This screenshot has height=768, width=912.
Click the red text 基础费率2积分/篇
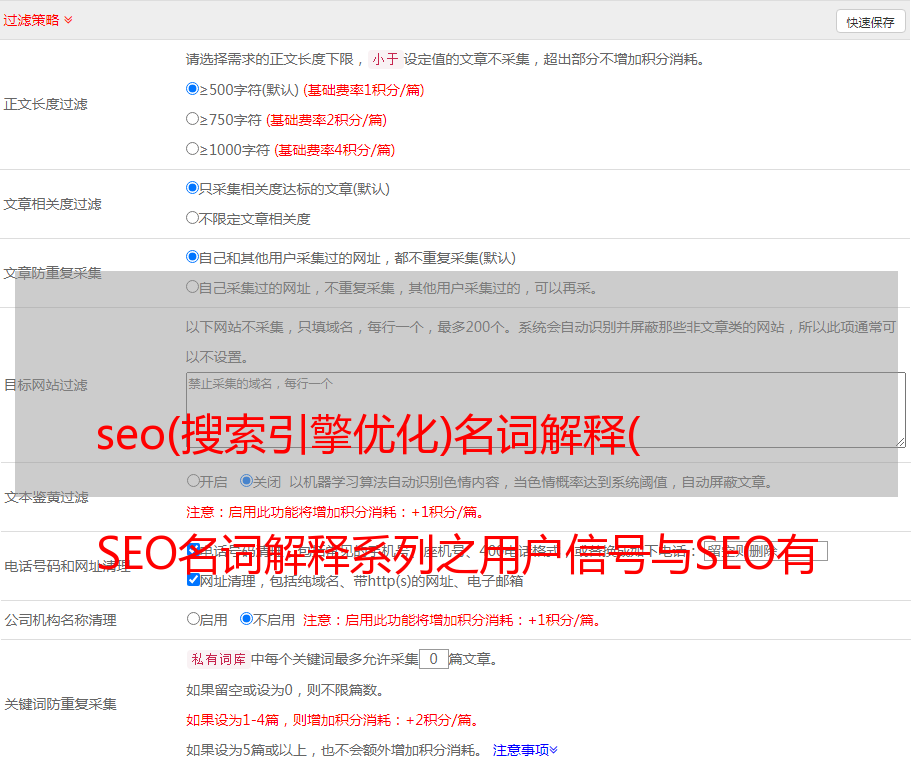coord(326,120)
